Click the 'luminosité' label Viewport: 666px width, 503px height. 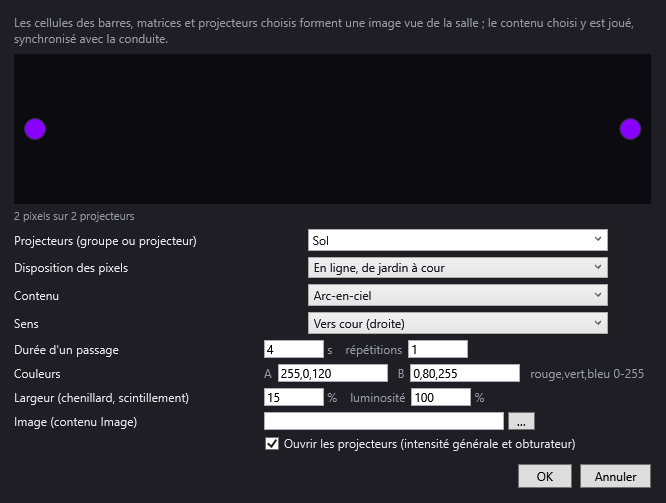tap(378, 398)
